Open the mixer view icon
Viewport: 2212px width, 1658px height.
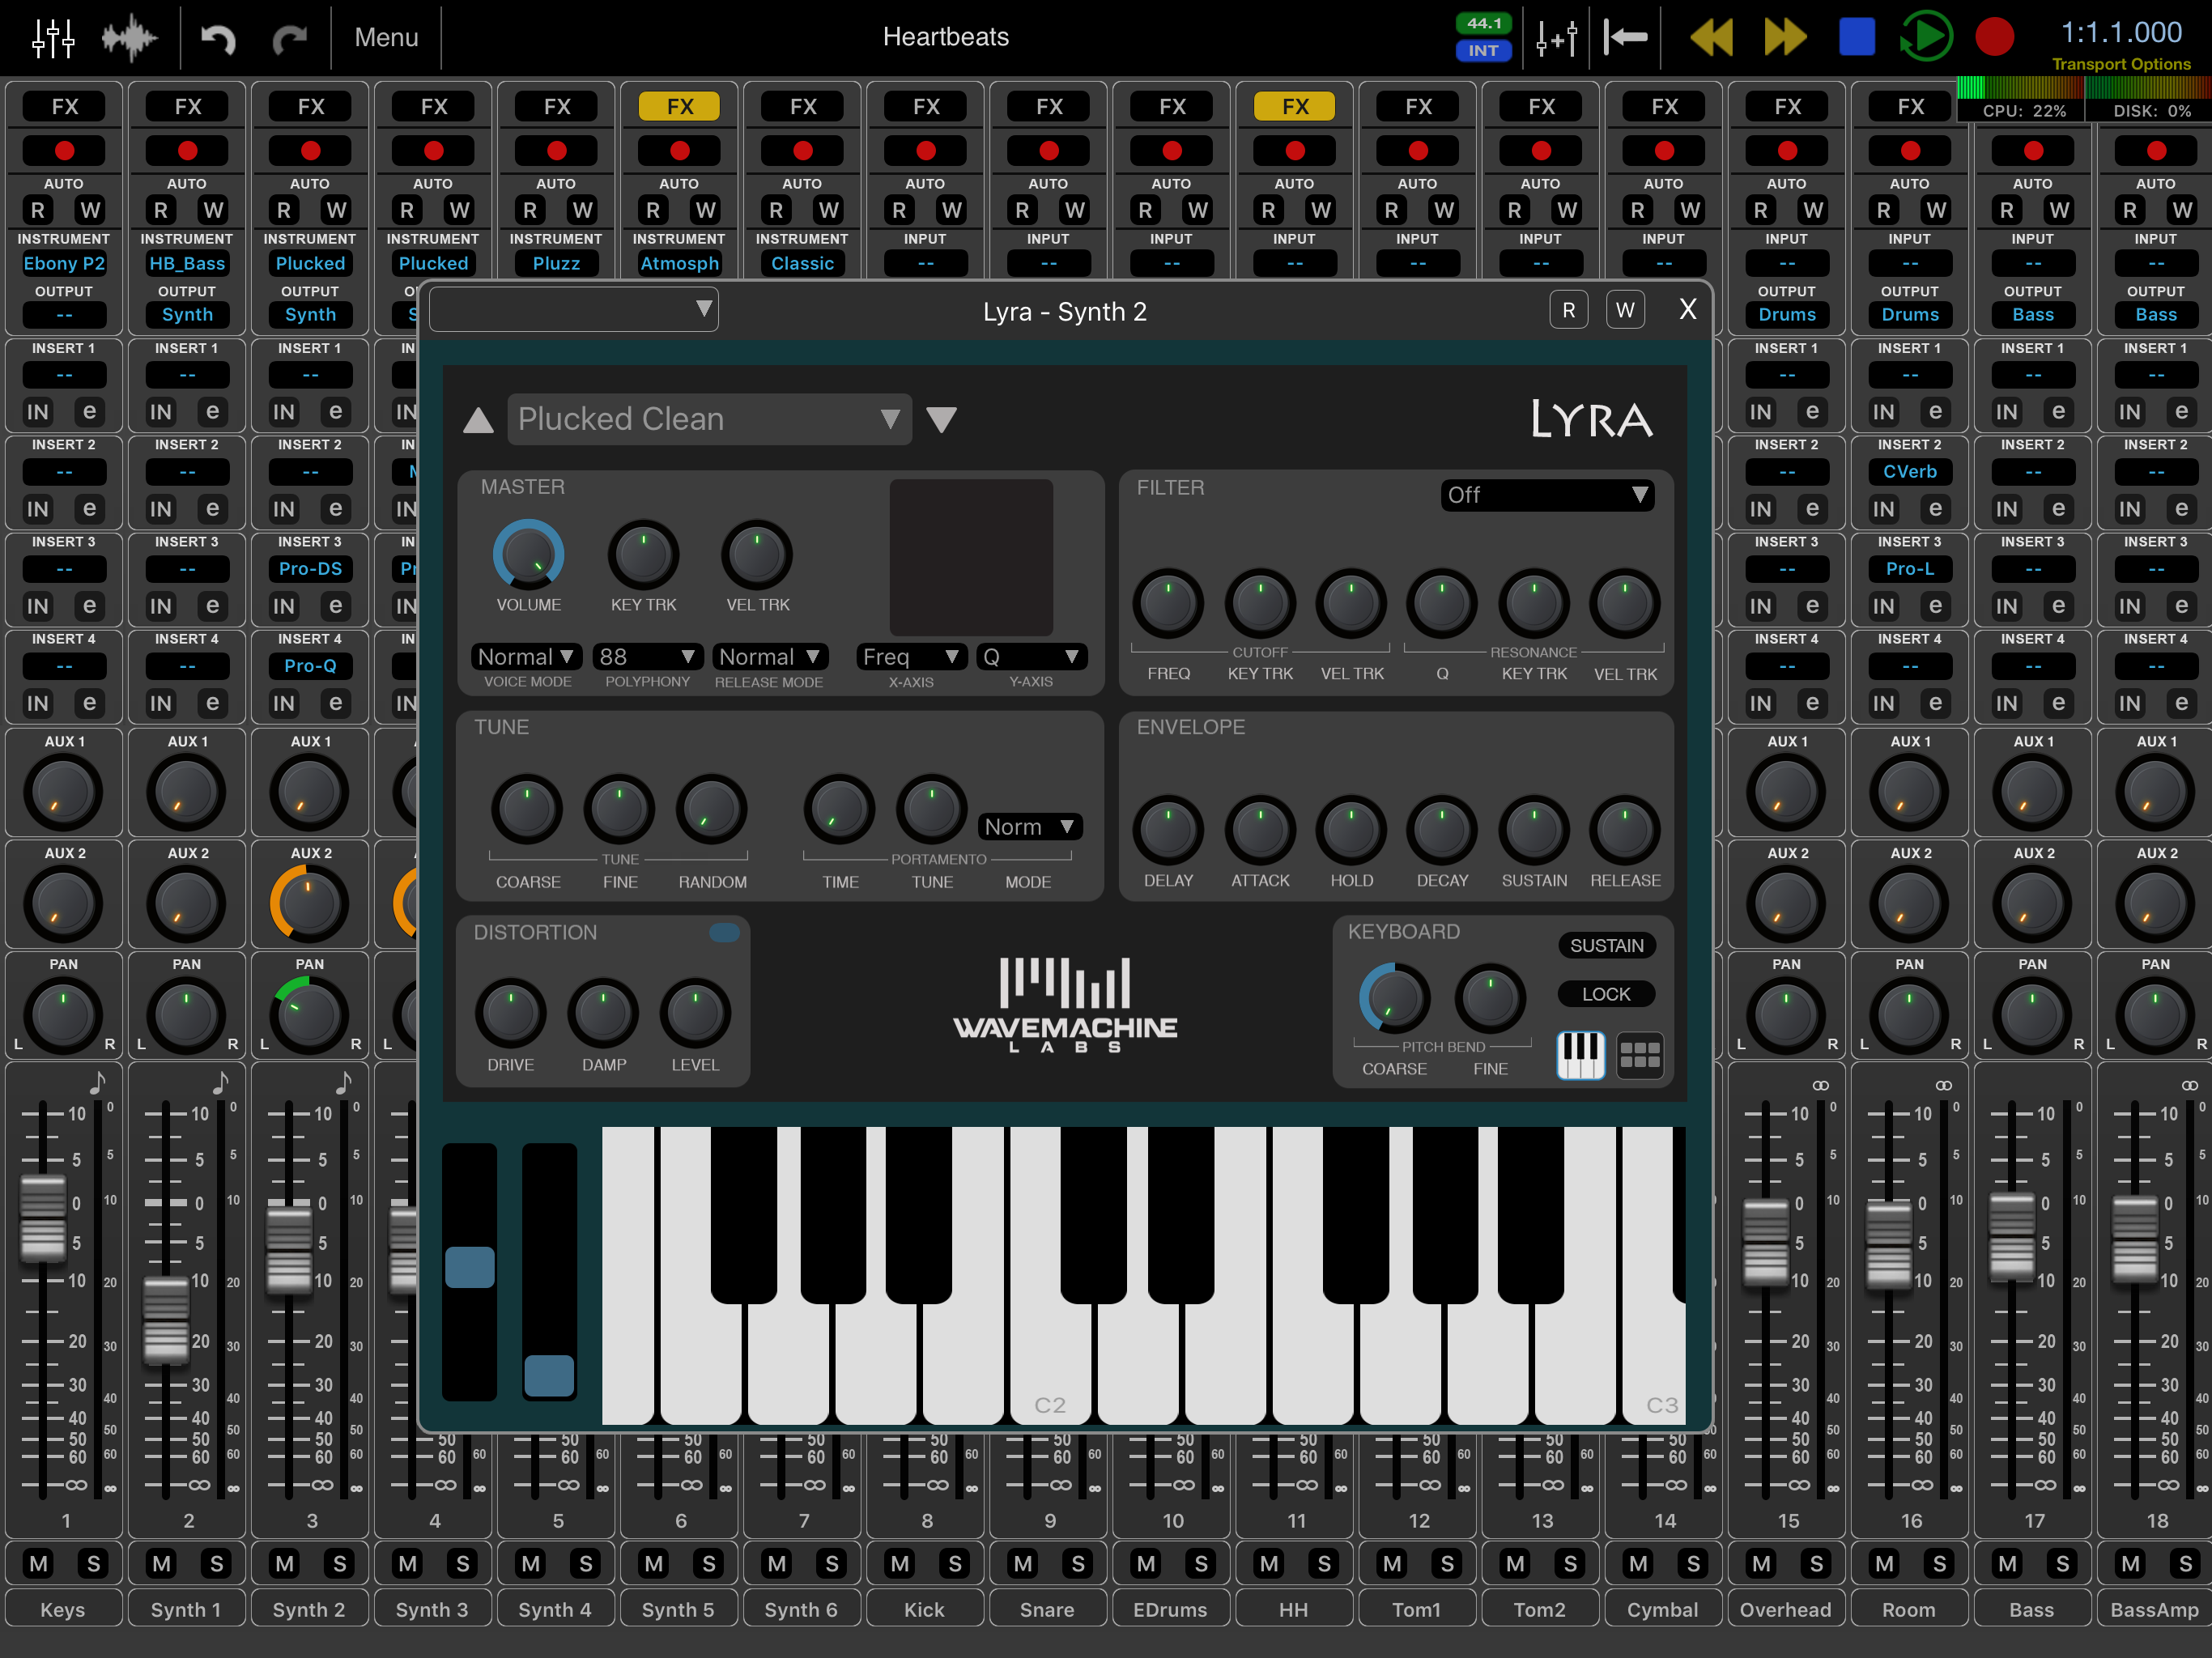pos(53,37)
